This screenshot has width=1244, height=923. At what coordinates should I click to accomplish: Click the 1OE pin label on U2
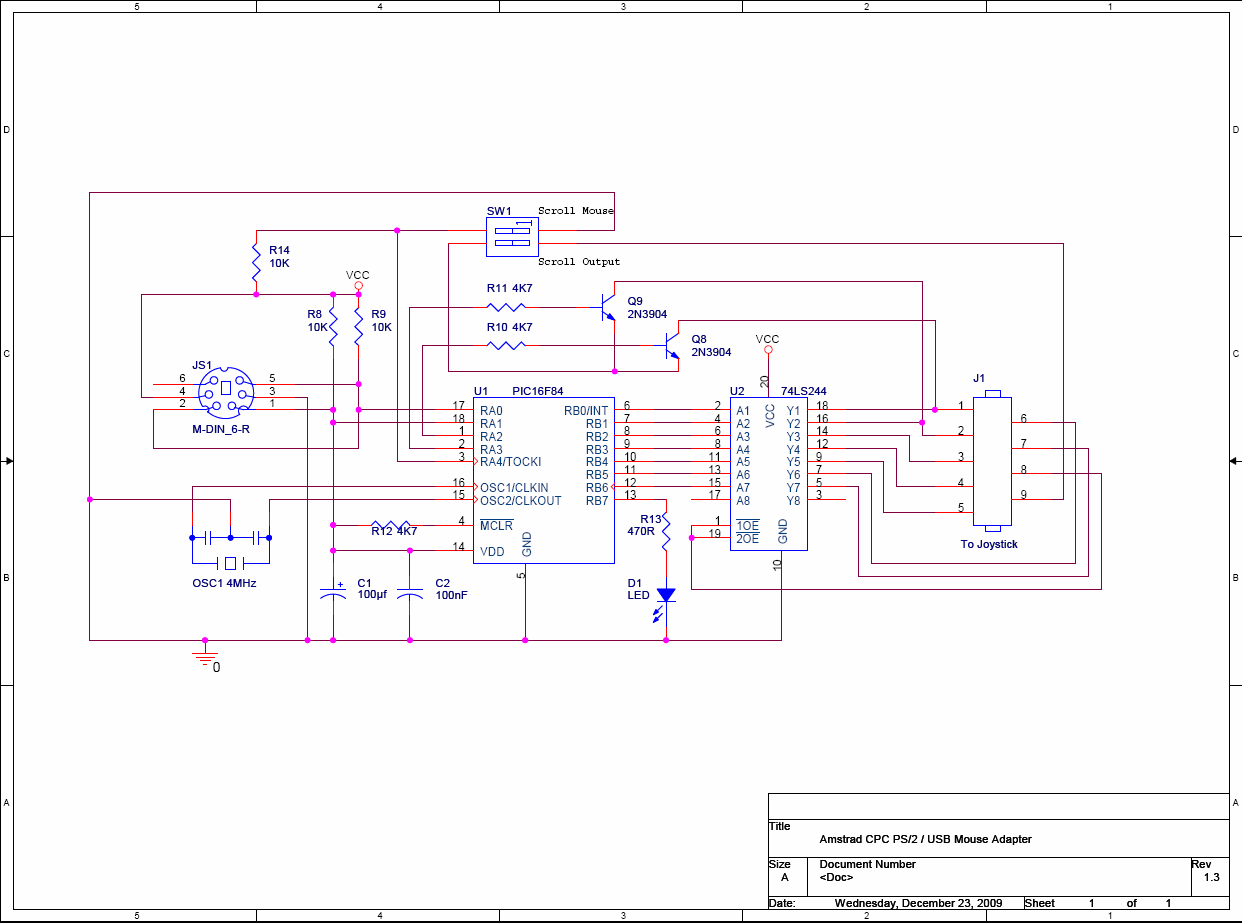[748, 525]
